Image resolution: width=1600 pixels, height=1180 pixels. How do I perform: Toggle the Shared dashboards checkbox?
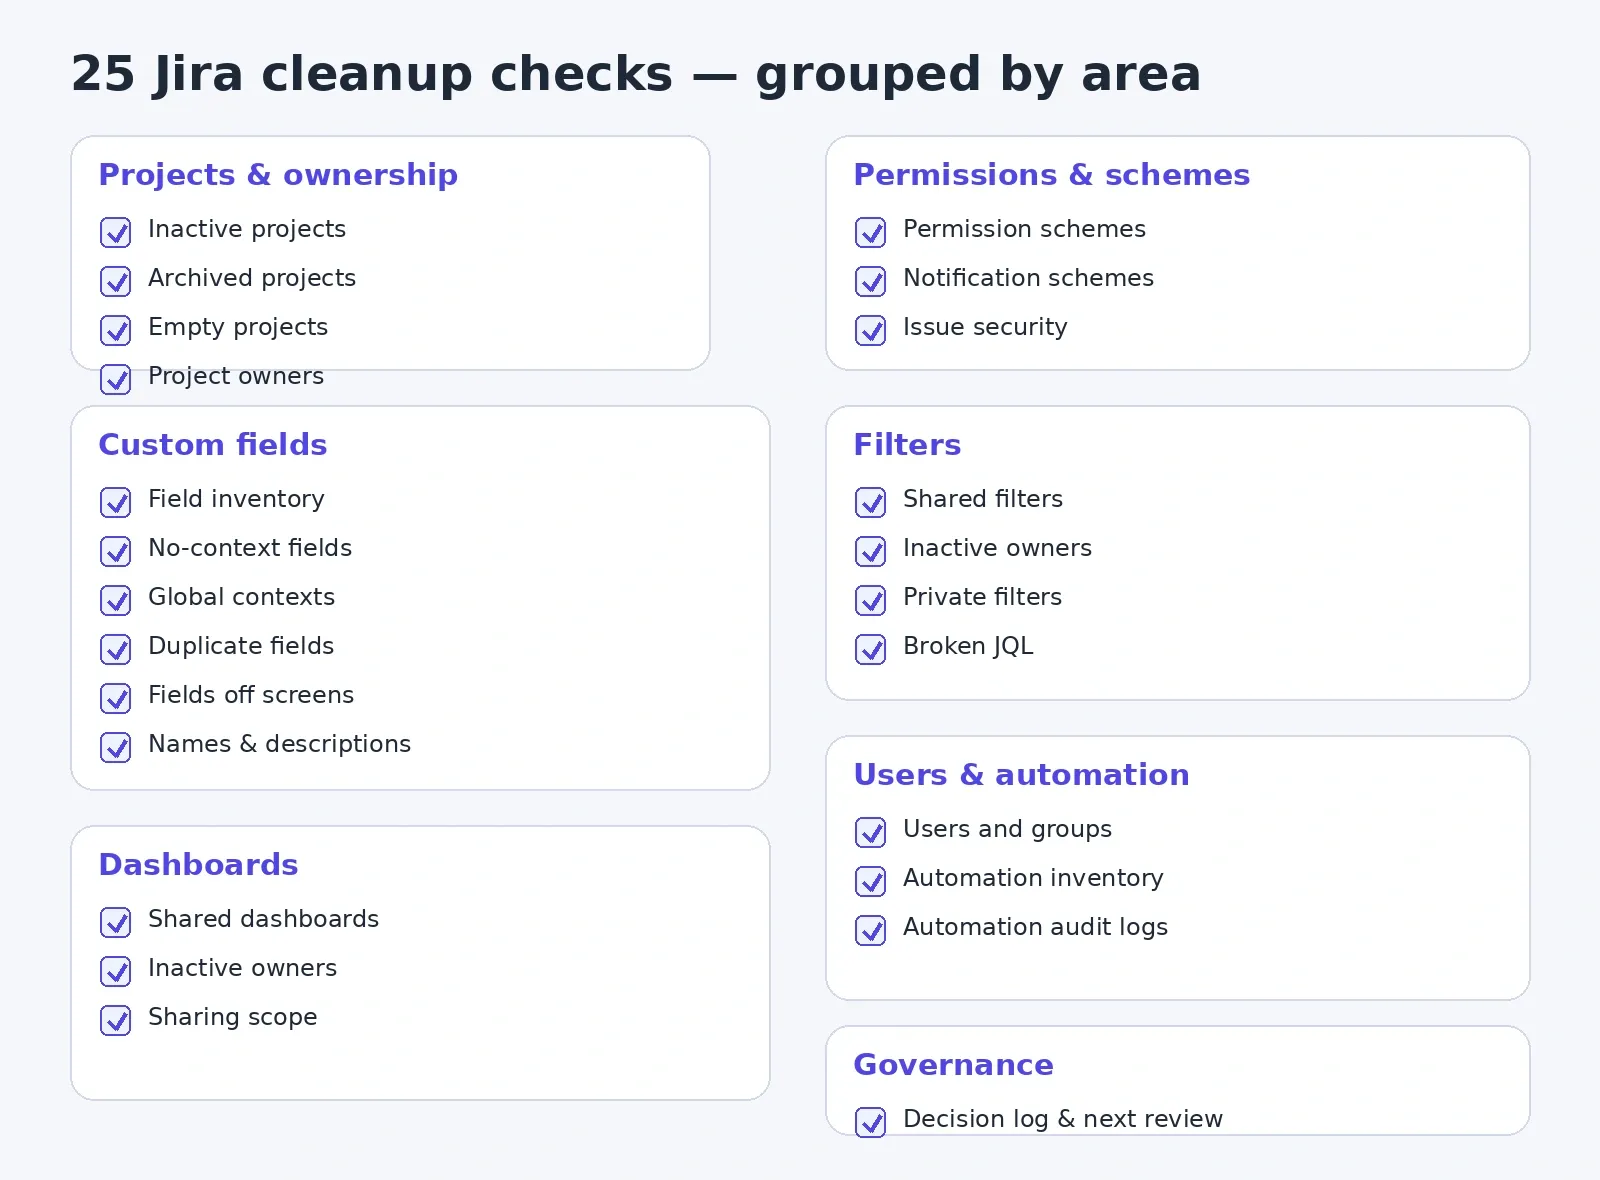point(116,922)
